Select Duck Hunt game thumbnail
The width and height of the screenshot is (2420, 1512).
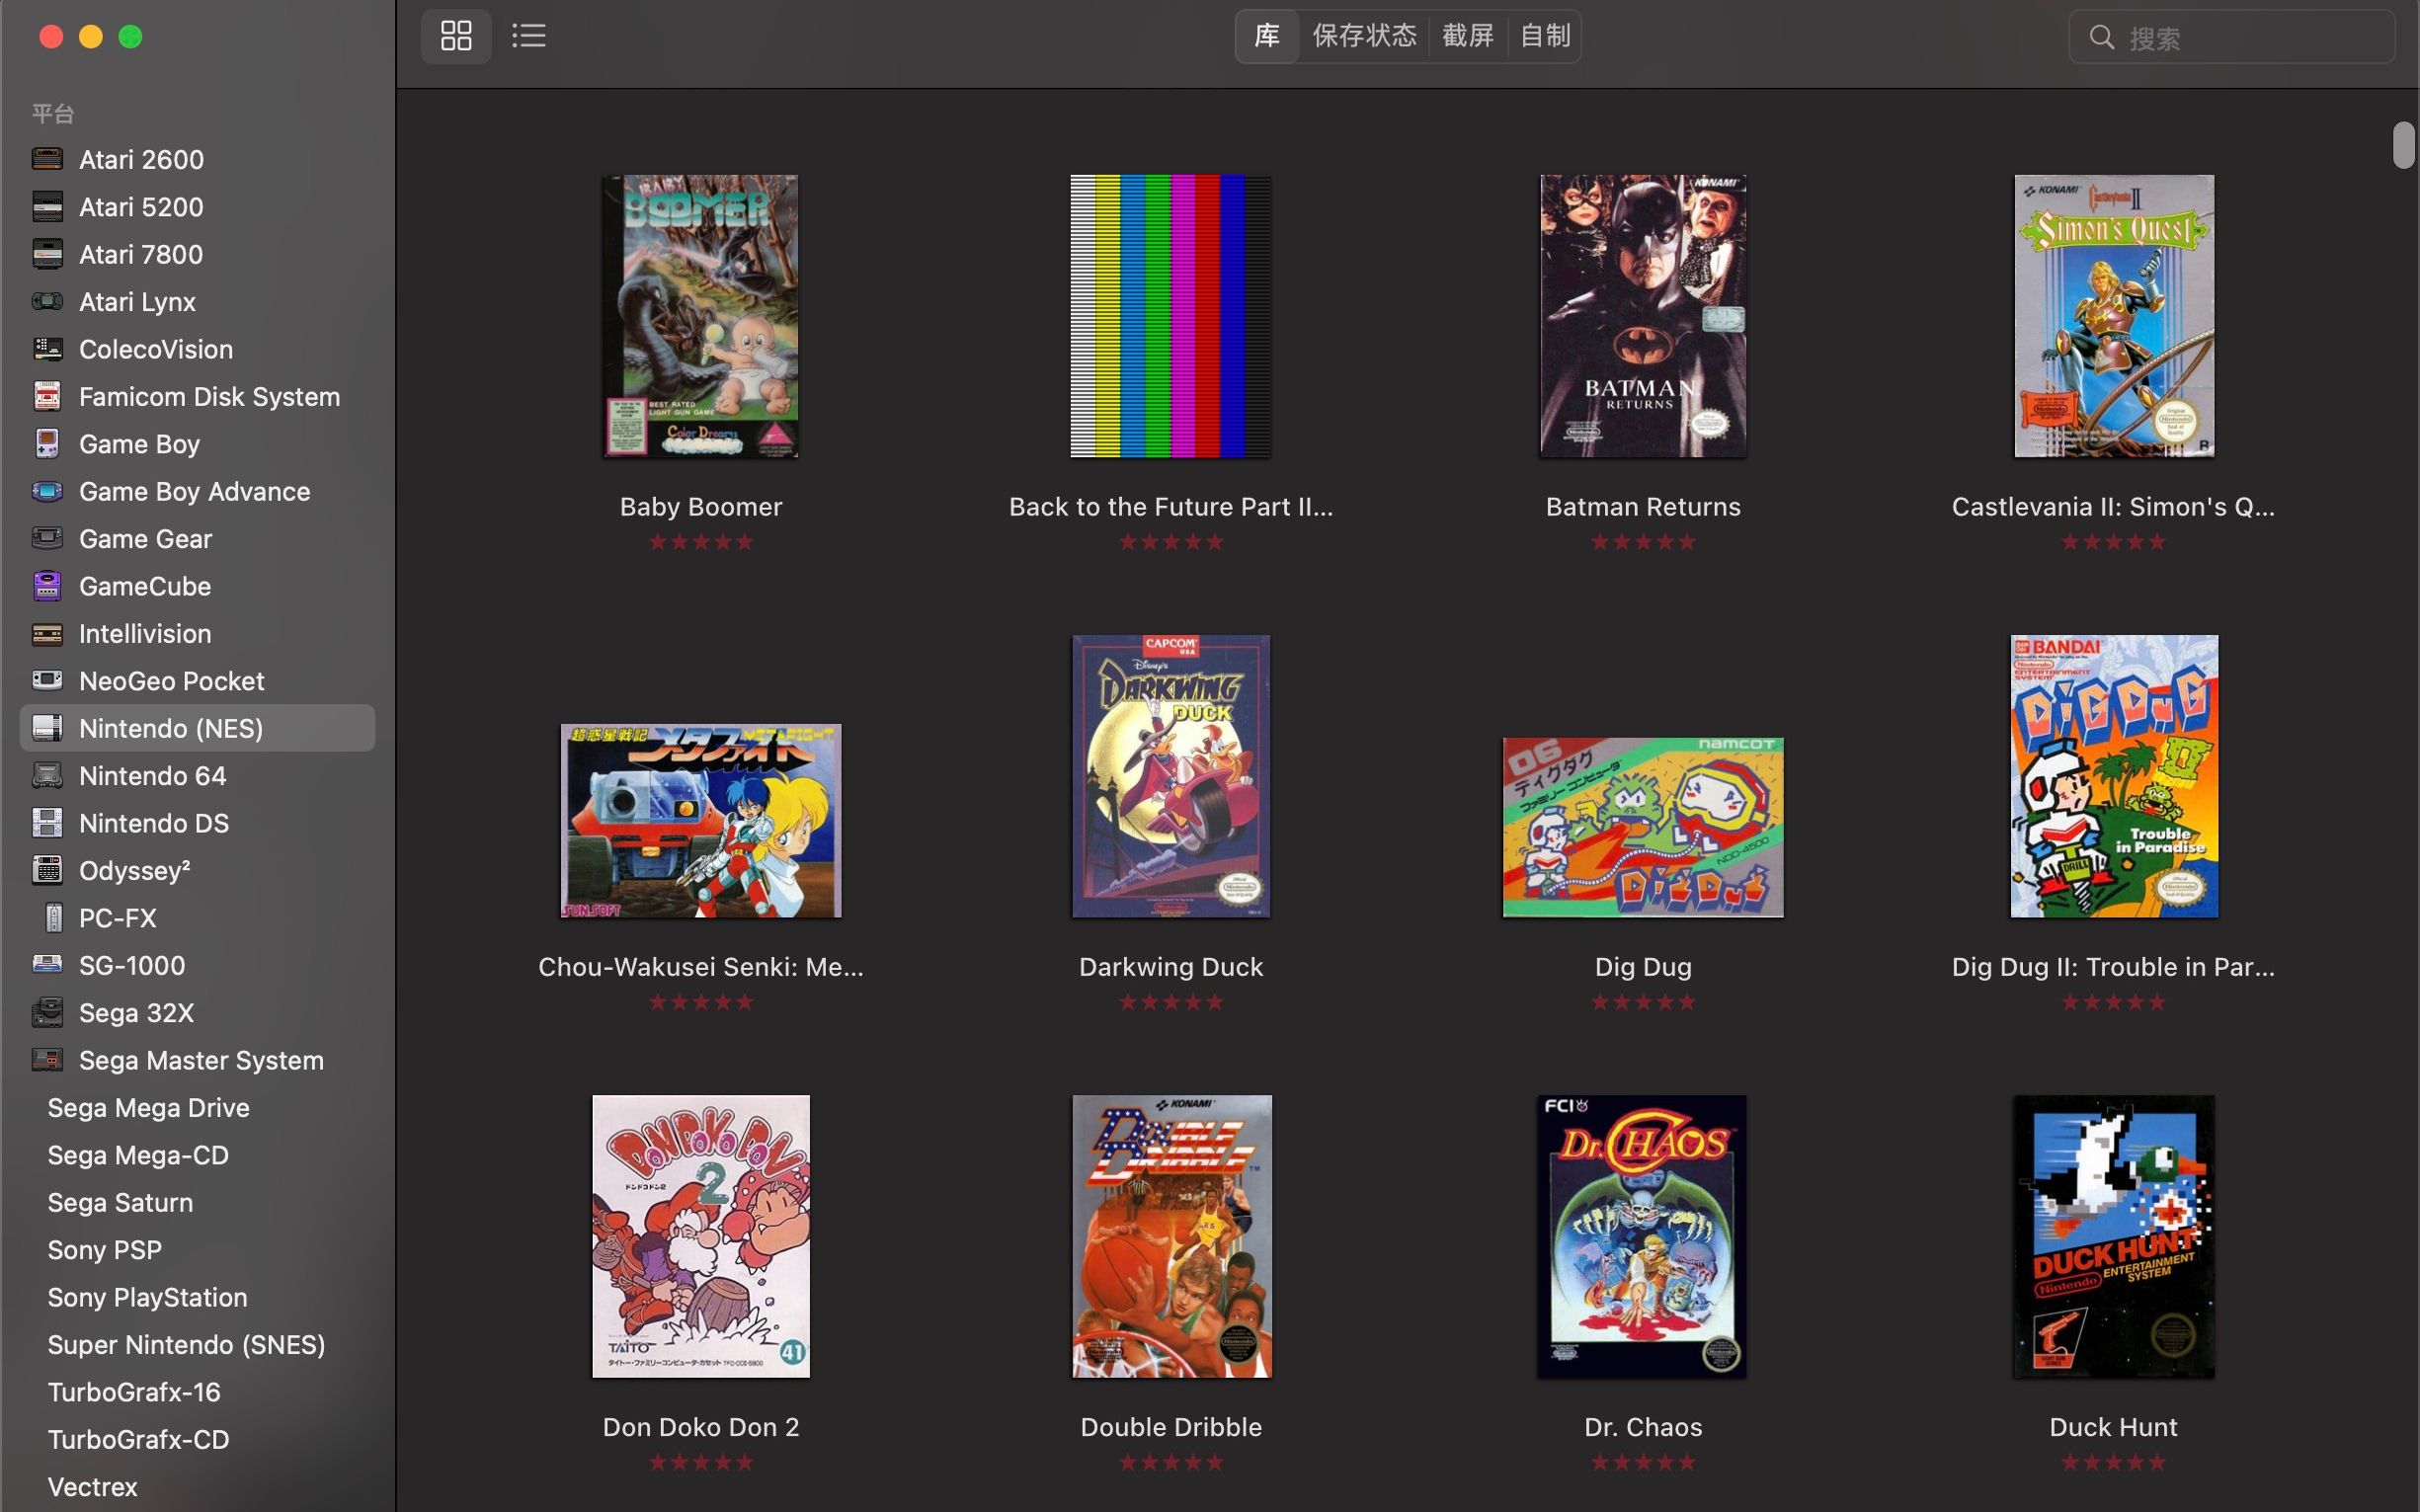coord(2114,1236)
